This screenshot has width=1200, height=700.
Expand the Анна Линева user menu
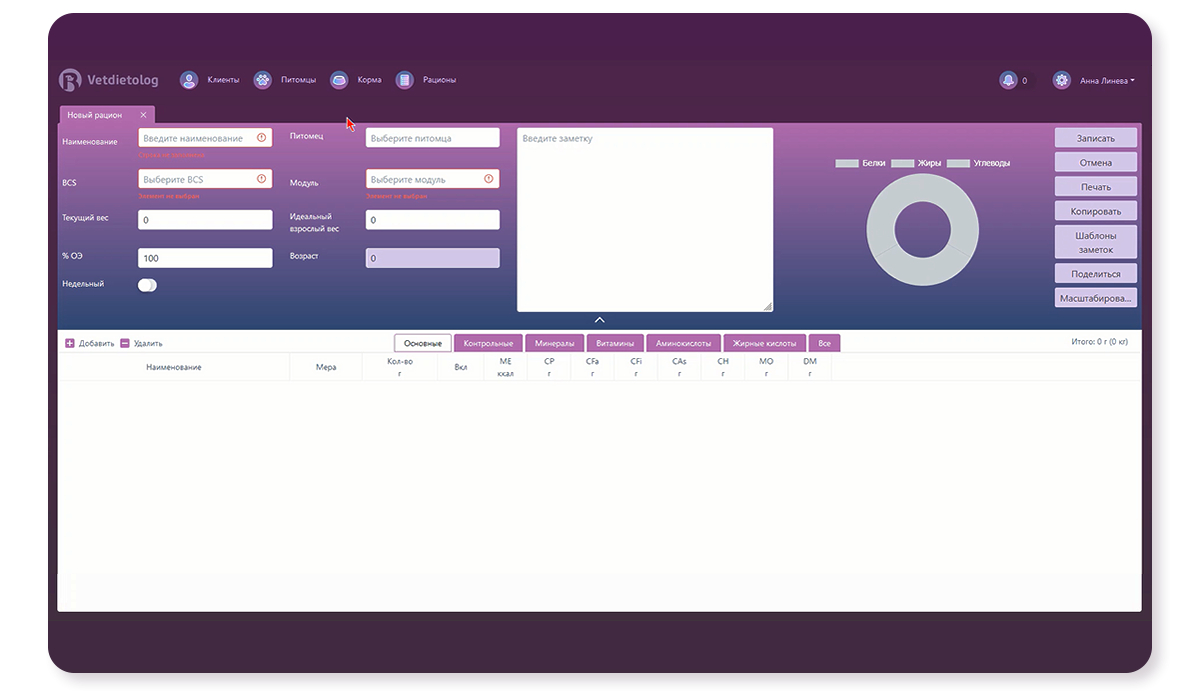[1107, 81]
